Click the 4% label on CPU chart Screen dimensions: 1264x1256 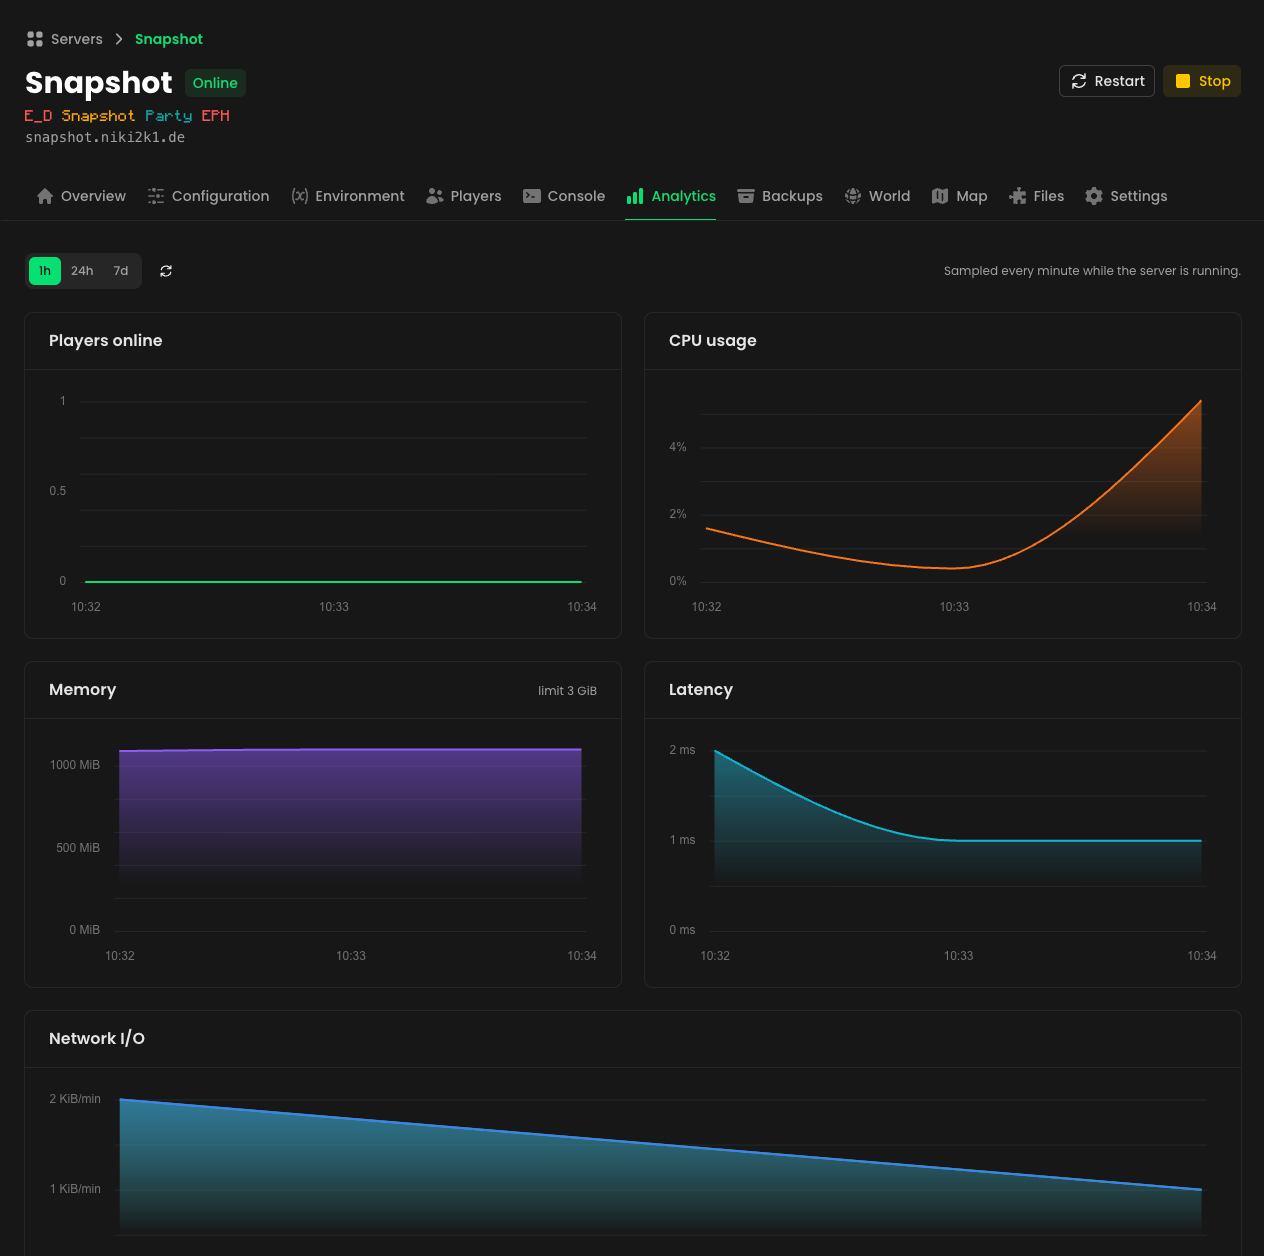(678, 447)
